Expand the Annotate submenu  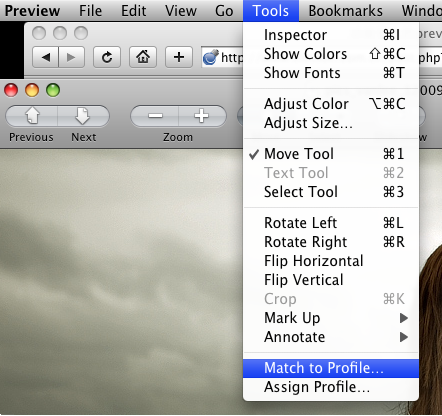pos(331,337)
